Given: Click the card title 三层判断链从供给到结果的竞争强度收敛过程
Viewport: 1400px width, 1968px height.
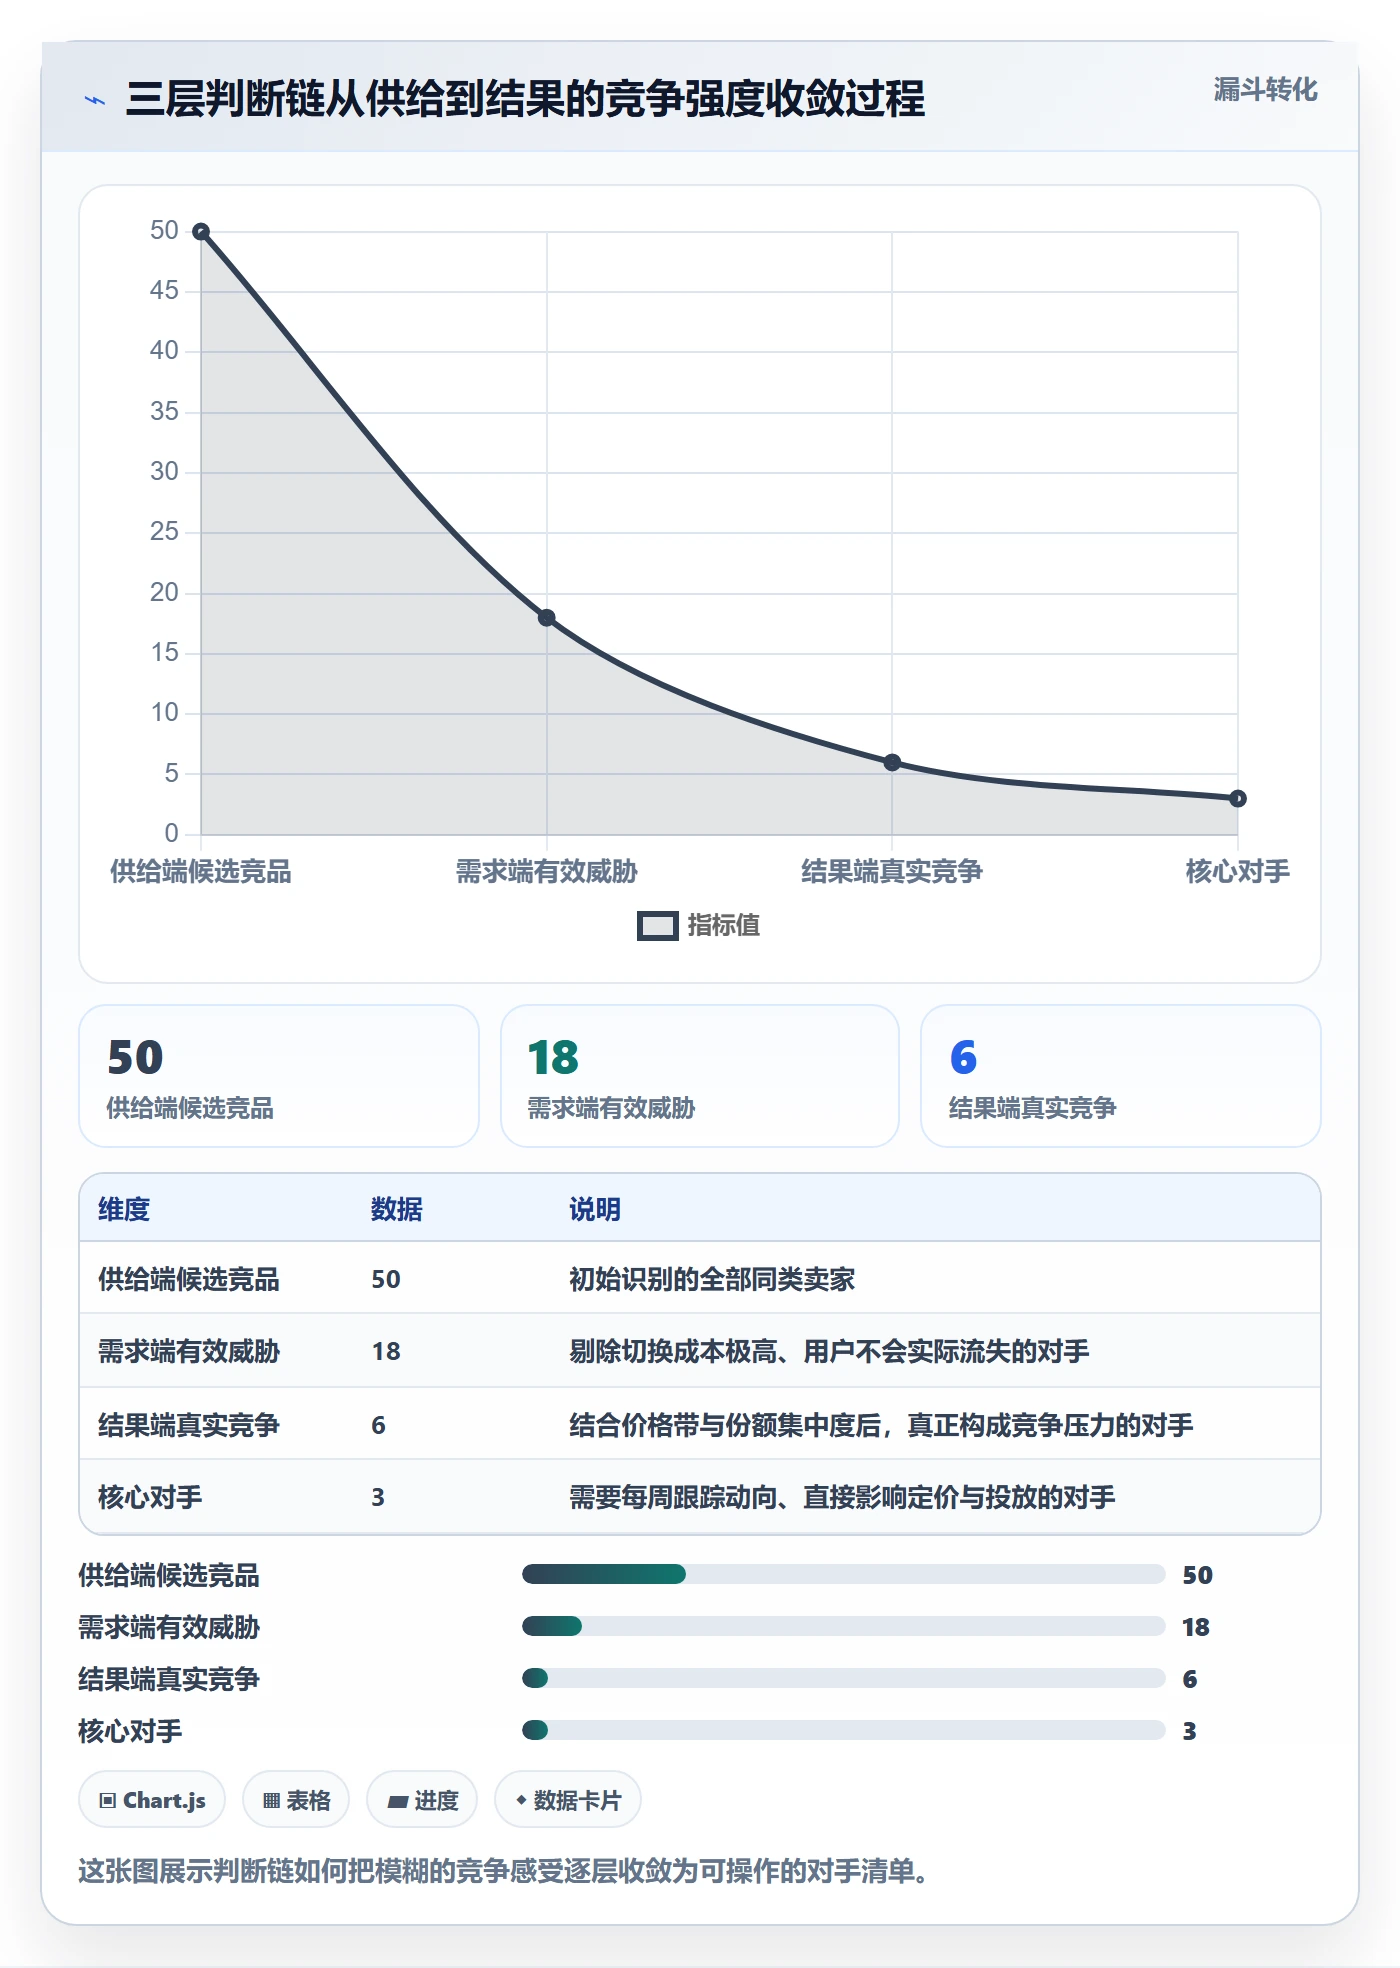Looking at the screenshot, I should (525, 99).
